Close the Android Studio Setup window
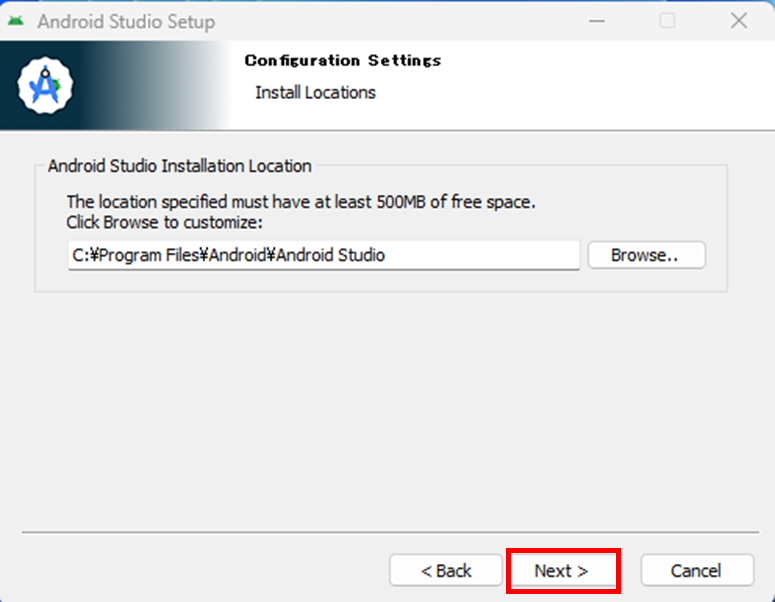 pyautogui.click(x=739, y=21)
